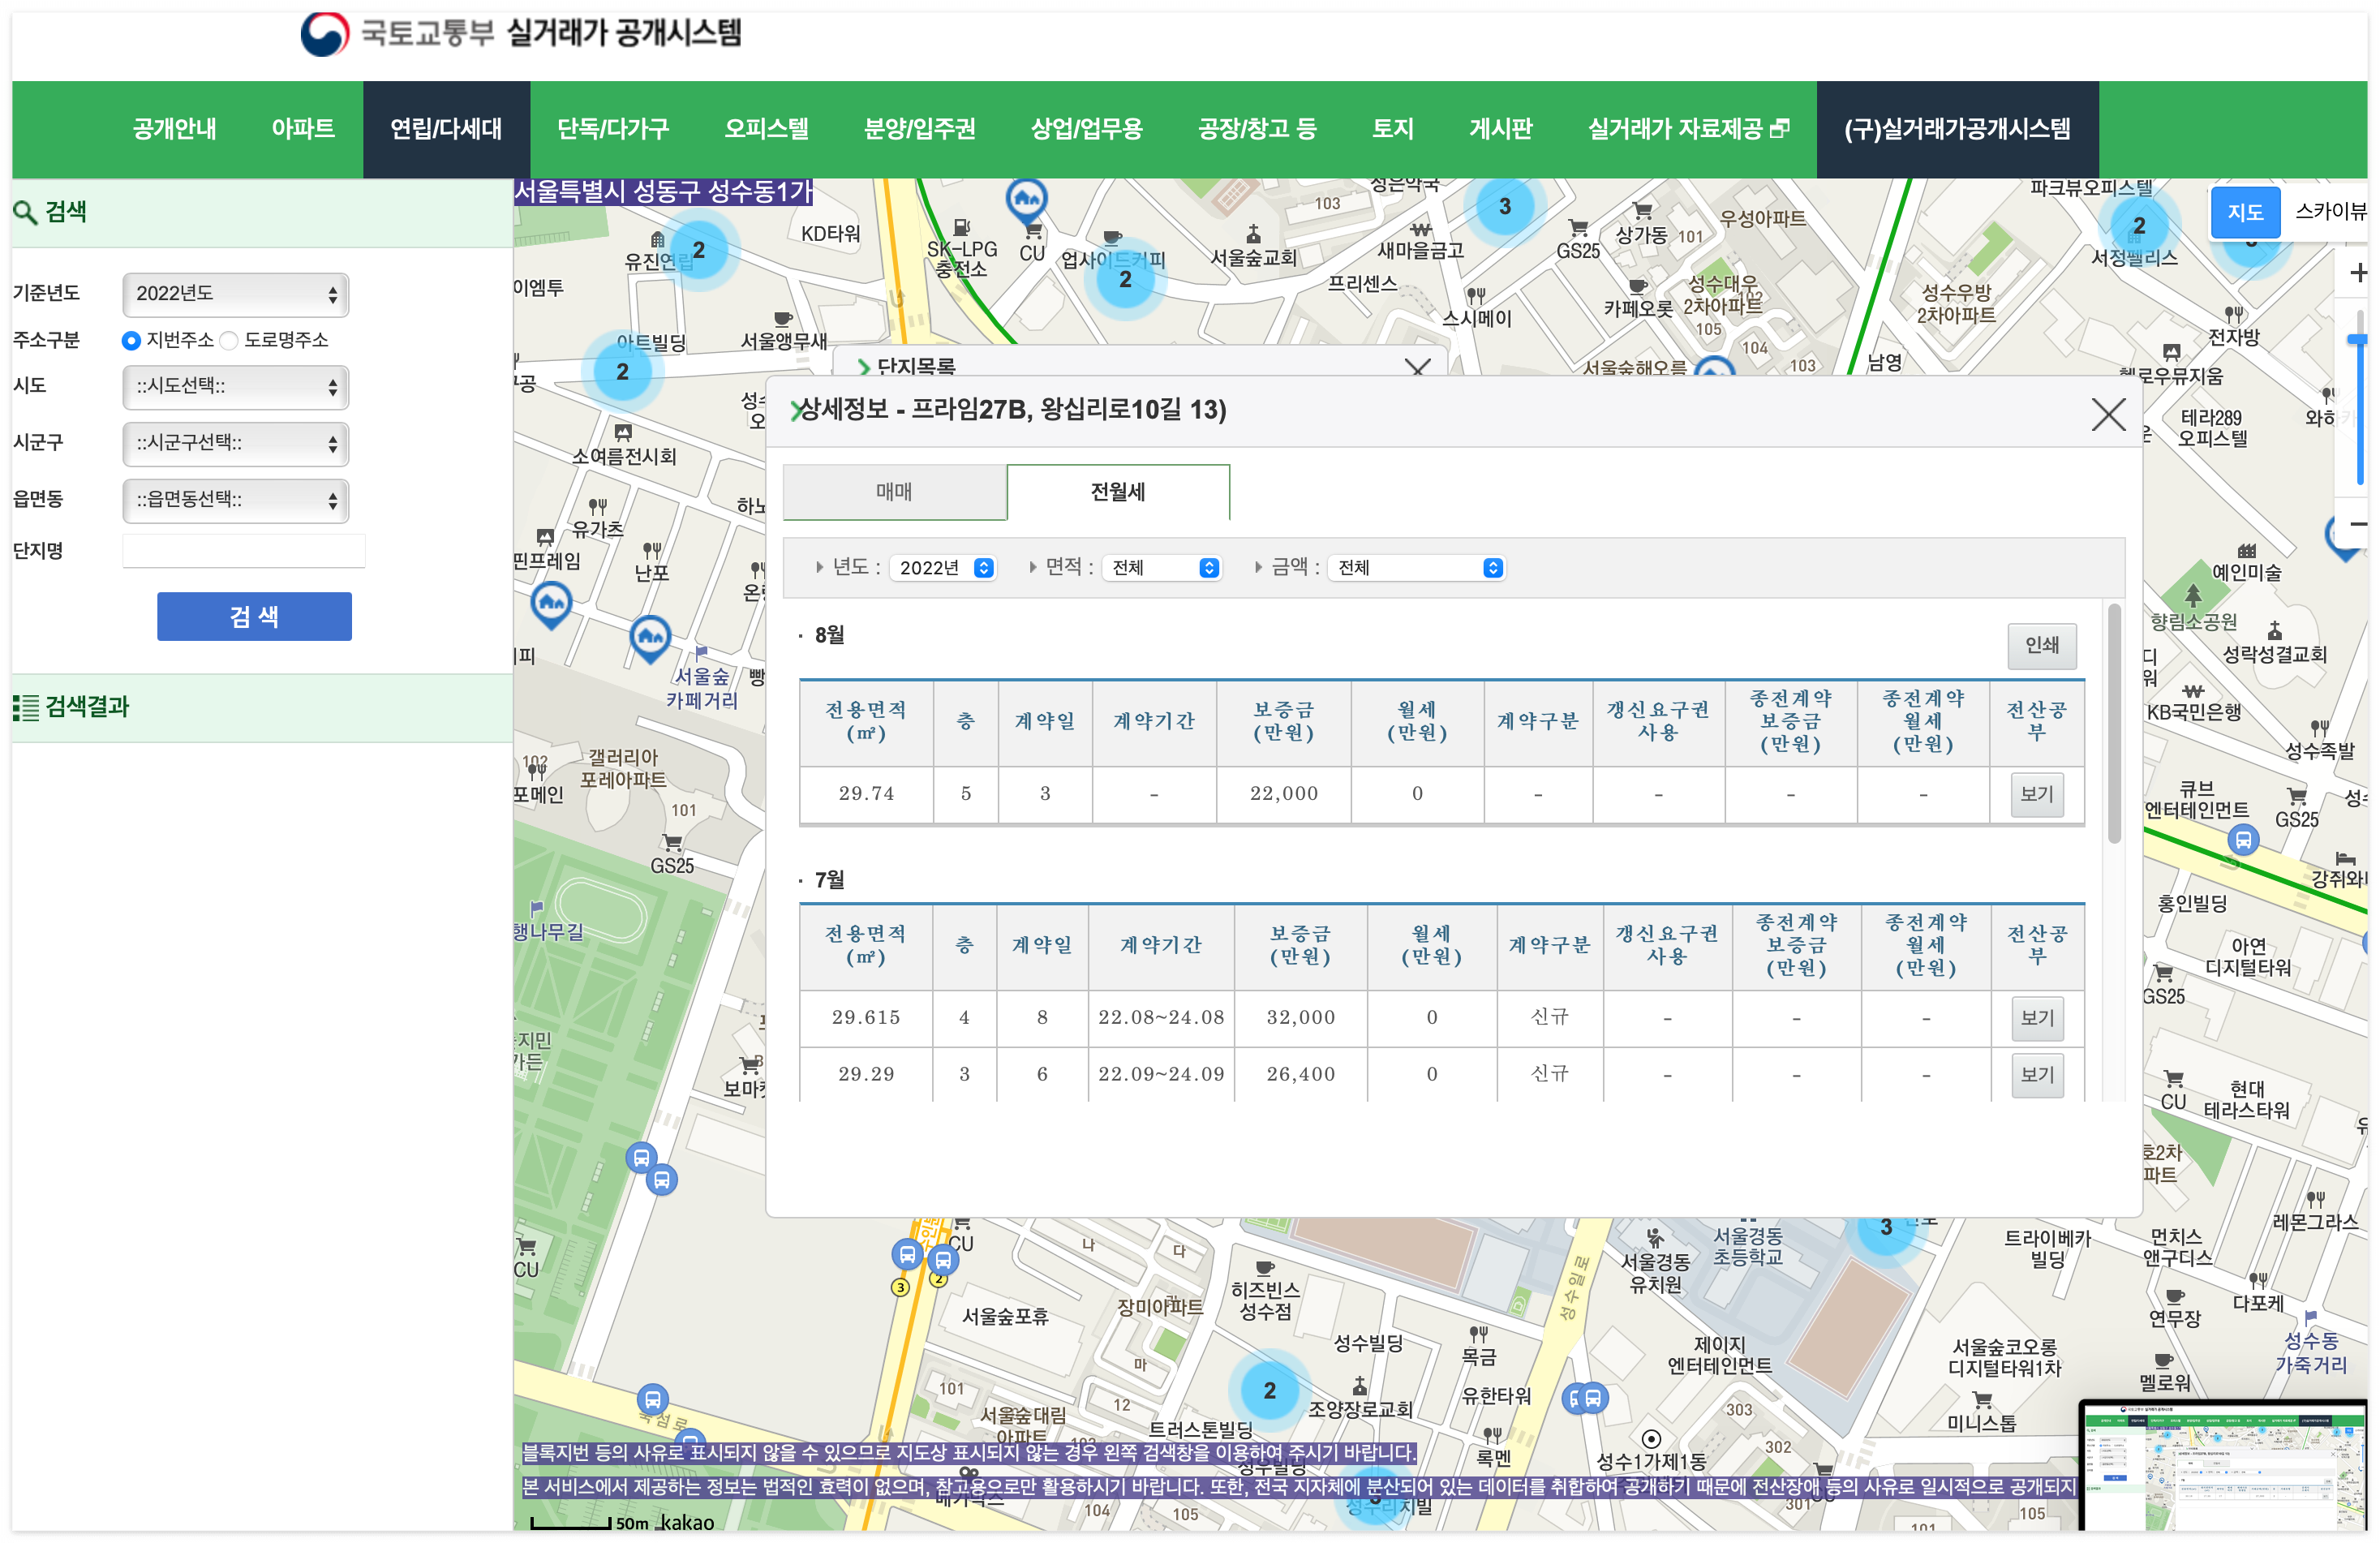Open the 시도선택 dropdown
This screenshot has width=2380, height=1543.
pyautogui.click(x=236, y=387)
